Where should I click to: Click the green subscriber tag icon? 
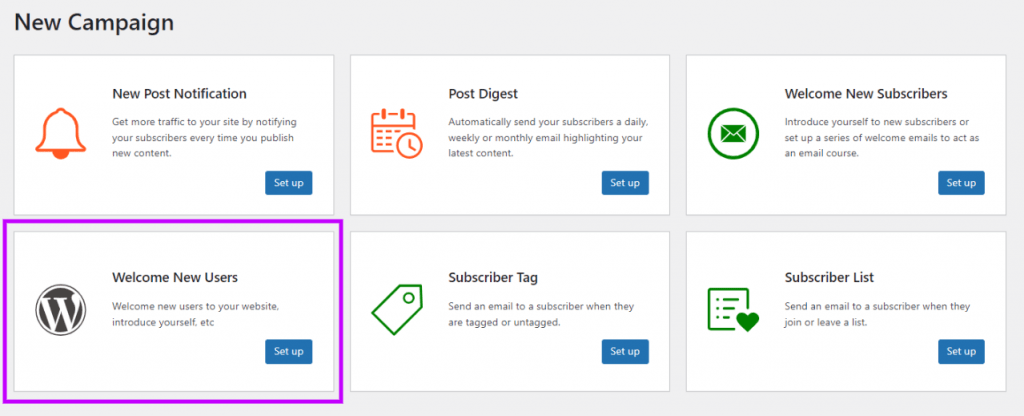point(397,310)
